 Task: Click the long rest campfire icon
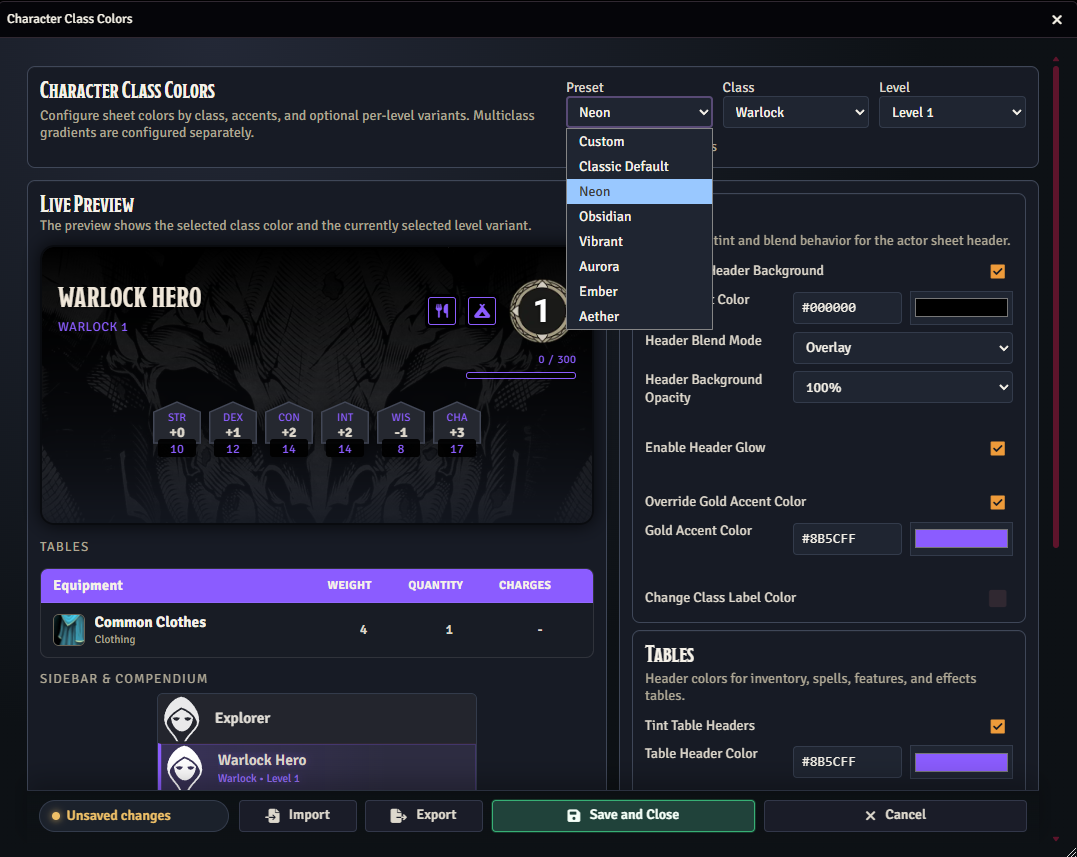pyautogui.click(x=482, y=311)
